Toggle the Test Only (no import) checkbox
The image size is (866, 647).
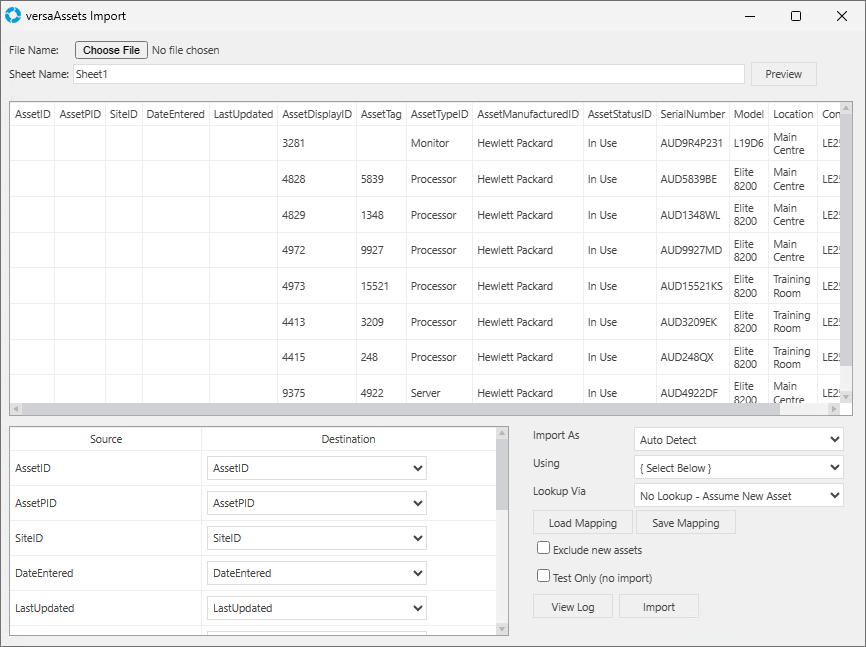coord(544,576)
